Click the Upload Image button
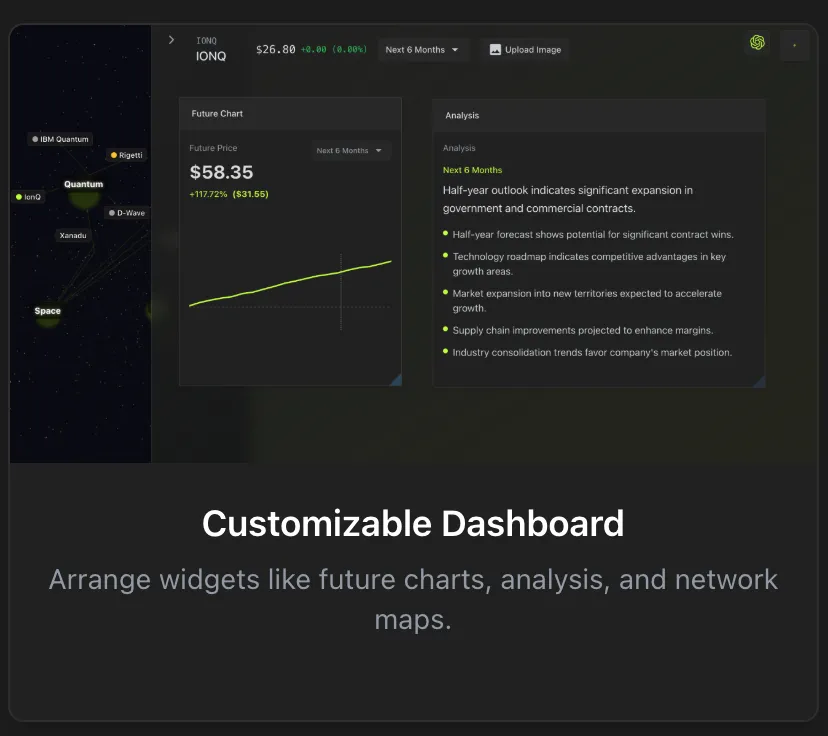828x736 pixels. 525,50
